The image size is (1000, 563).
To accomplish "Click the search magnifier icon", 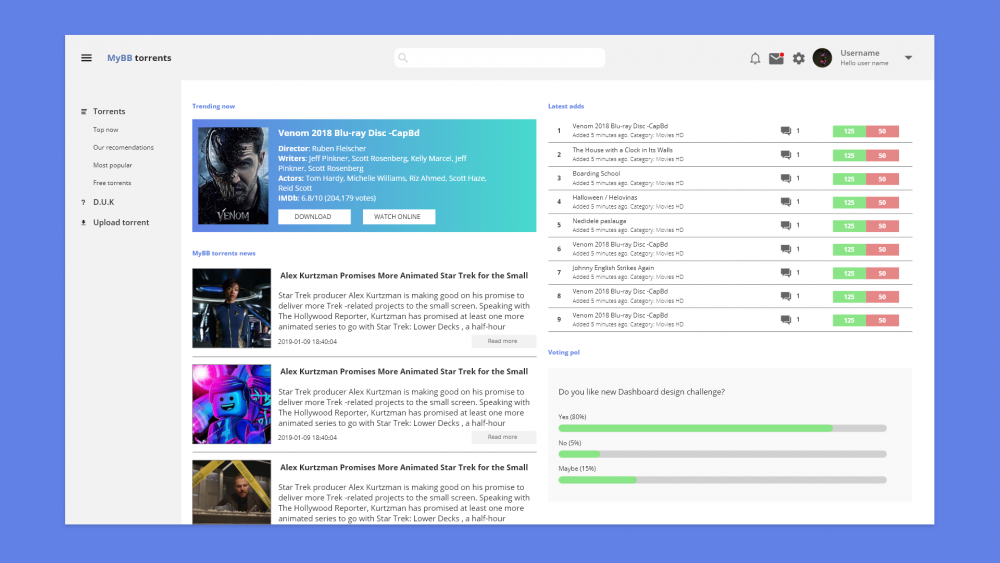I will pyautogui.click(x=403, y=58).
